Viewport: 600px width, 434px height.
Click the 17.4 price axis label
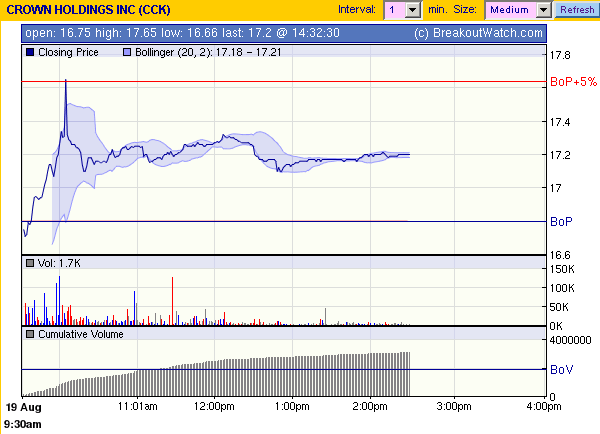pyautogui.click(x=560, y=122)
